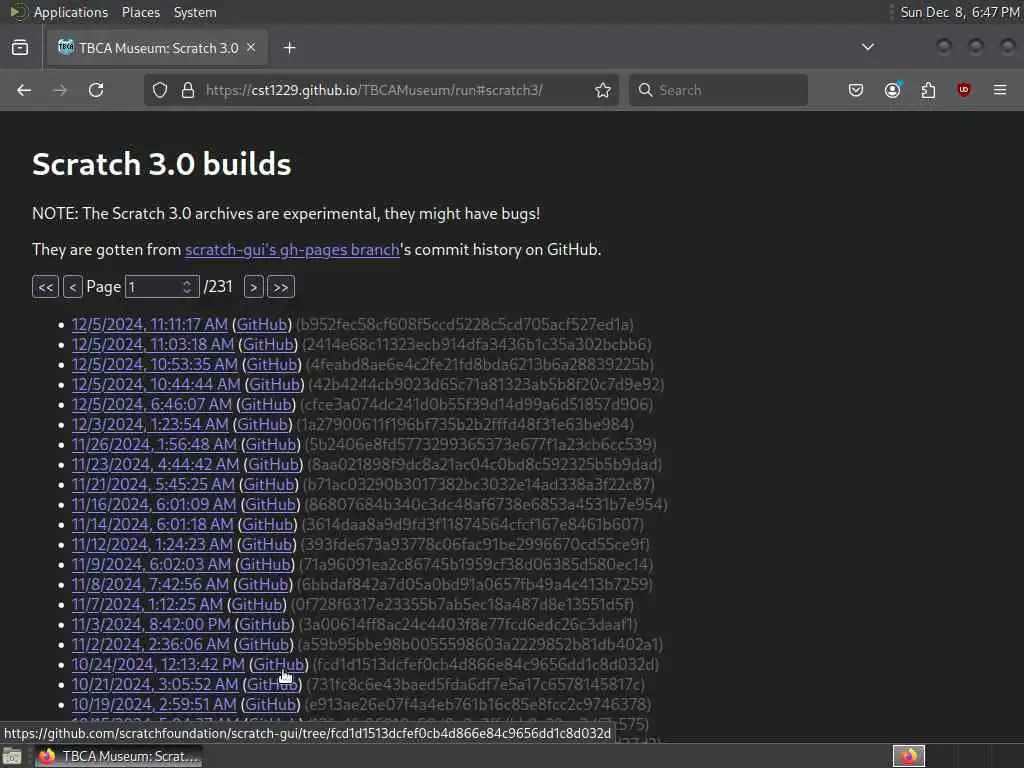Viewport: 1024px width, 768px height.
Task: Open the Firefox account icon
Action: pos(893,90)
